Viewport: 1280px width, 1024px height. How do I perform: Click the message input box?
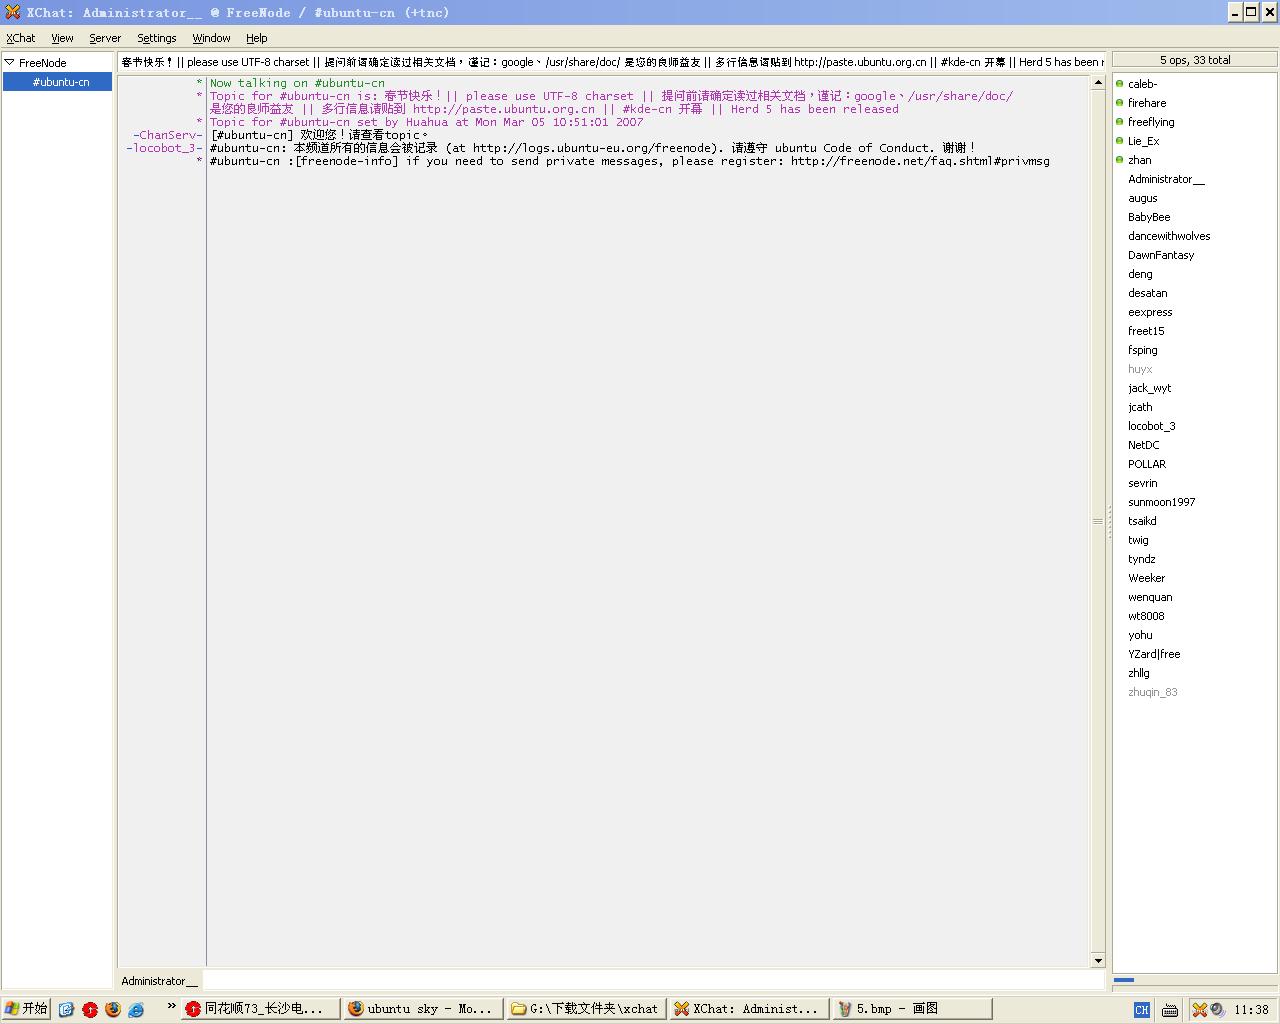point(653,981)
